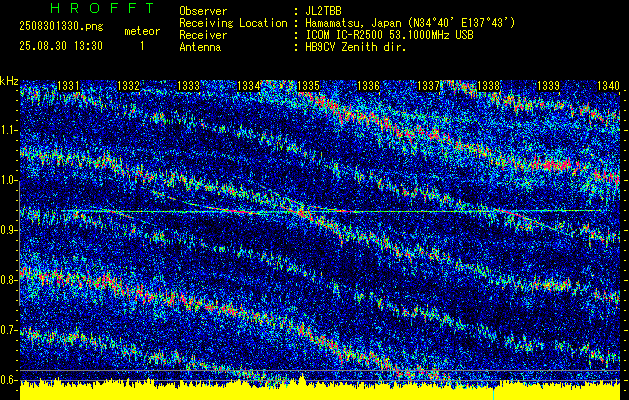
Task: Click the HB9CV Zenith dir. text
Action: coord(356,47)
